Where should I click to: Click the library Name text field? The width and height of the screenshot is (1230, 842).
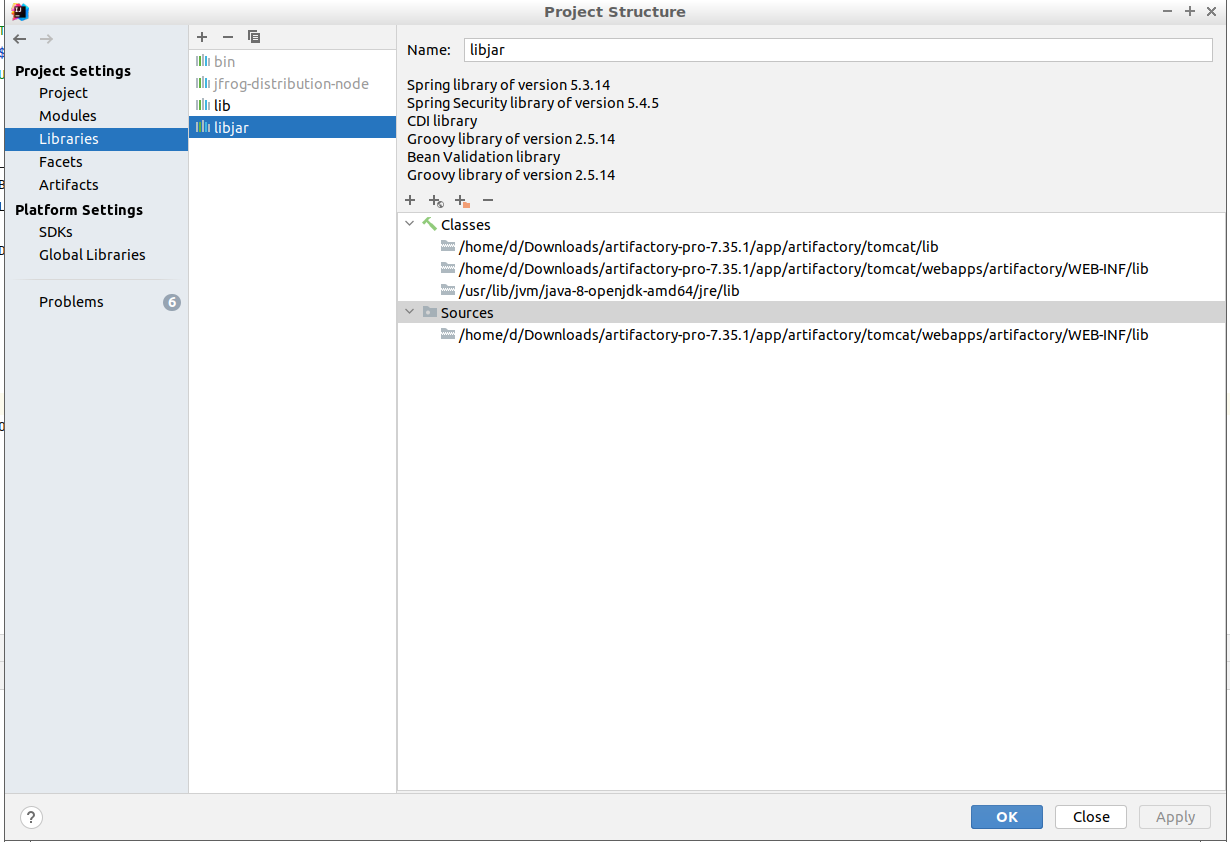click(836, 50)
